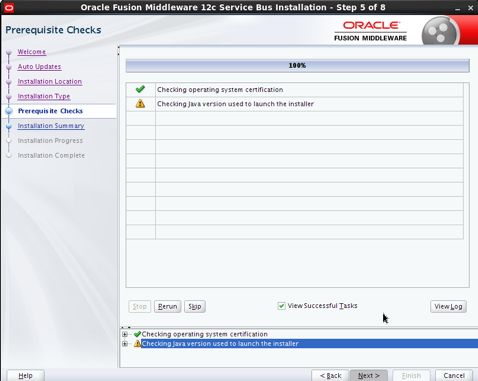The height and width of the screenshot is (381, 478).
Task: Click the green check icon in bottom tree
Action: tap(137, 334)
